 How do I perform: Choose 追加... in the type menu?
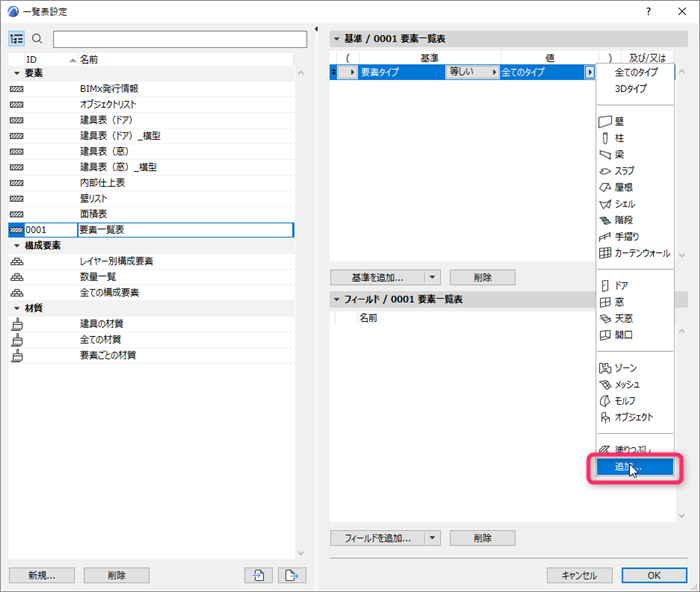pos(635,467)
